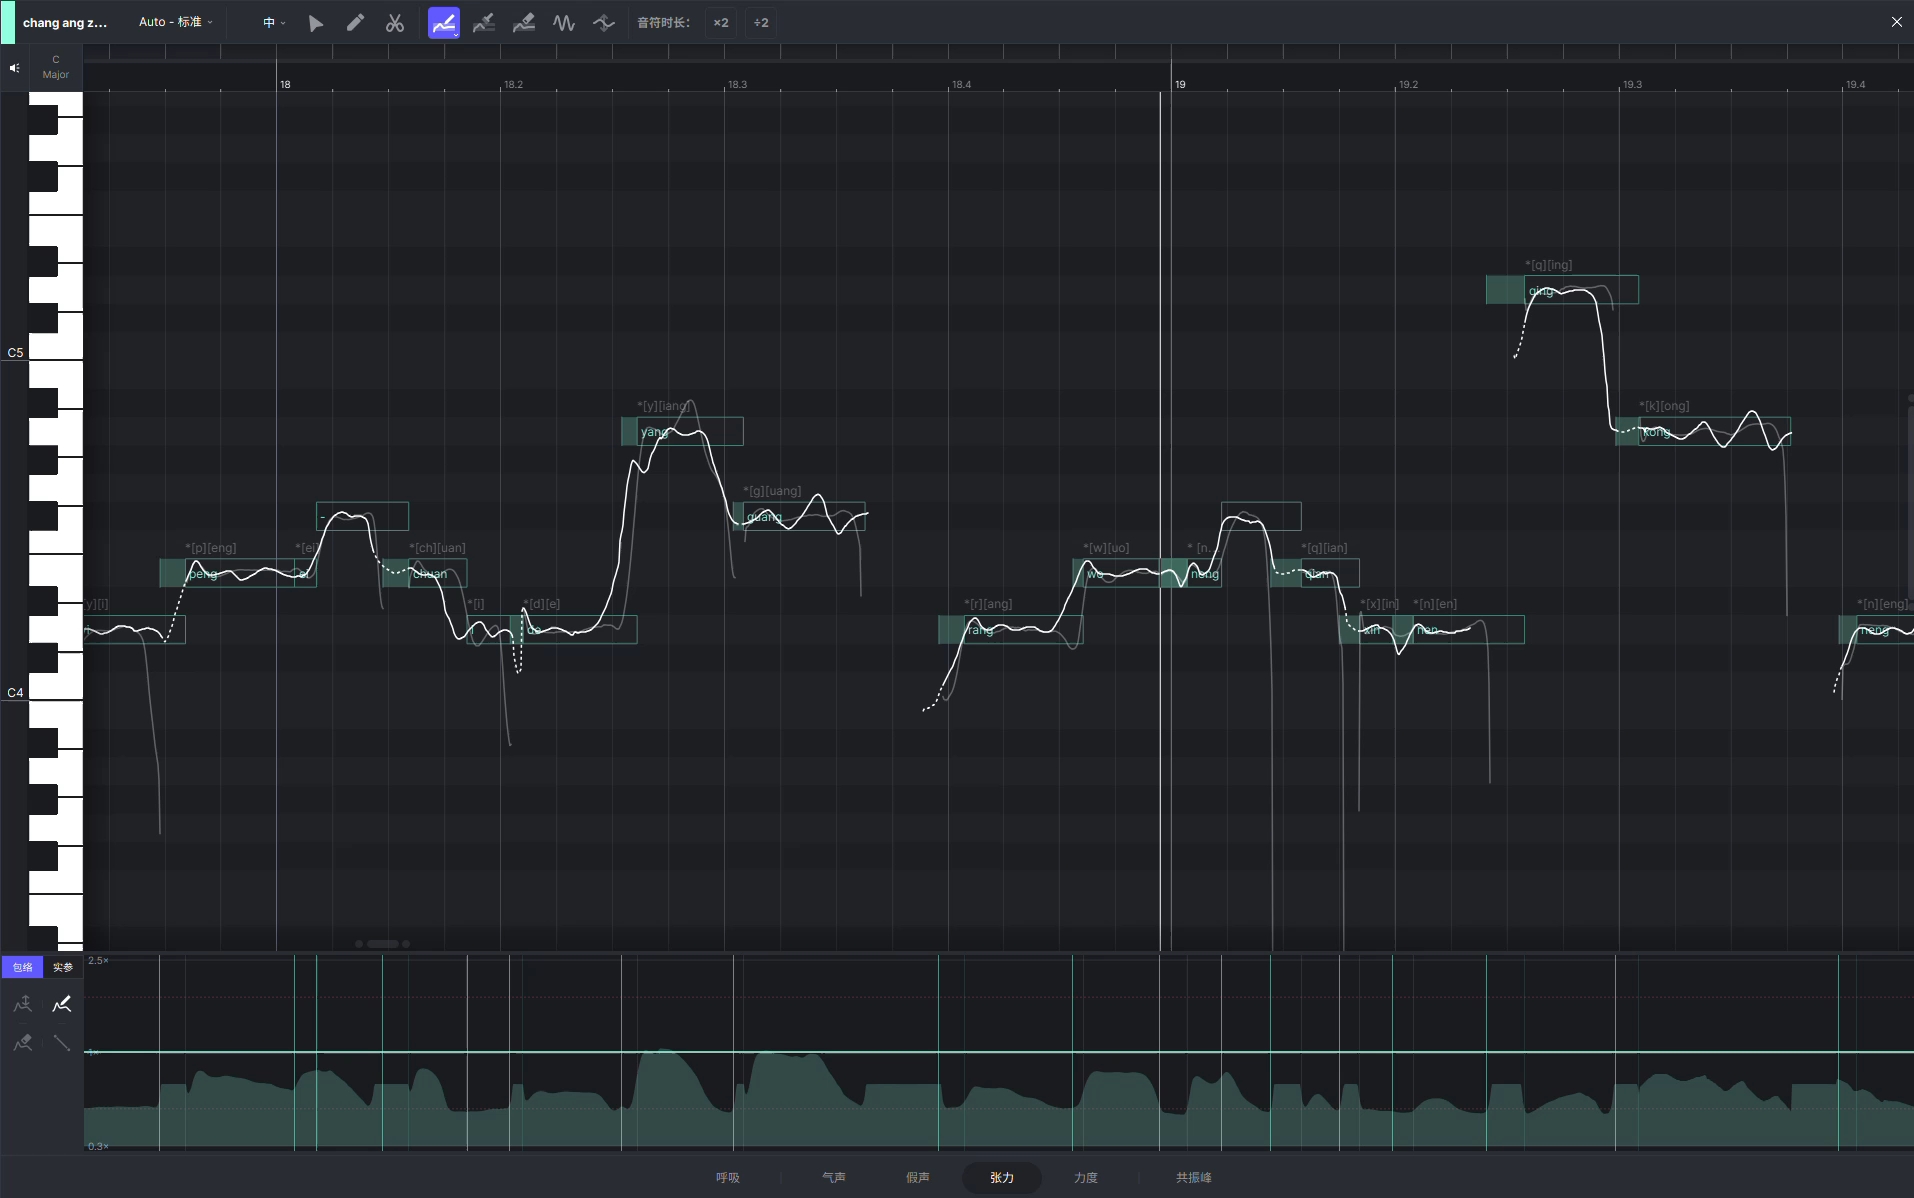Select the envelope straight line tool
Screen dimensions: 1914x1198
[62, 1043]
